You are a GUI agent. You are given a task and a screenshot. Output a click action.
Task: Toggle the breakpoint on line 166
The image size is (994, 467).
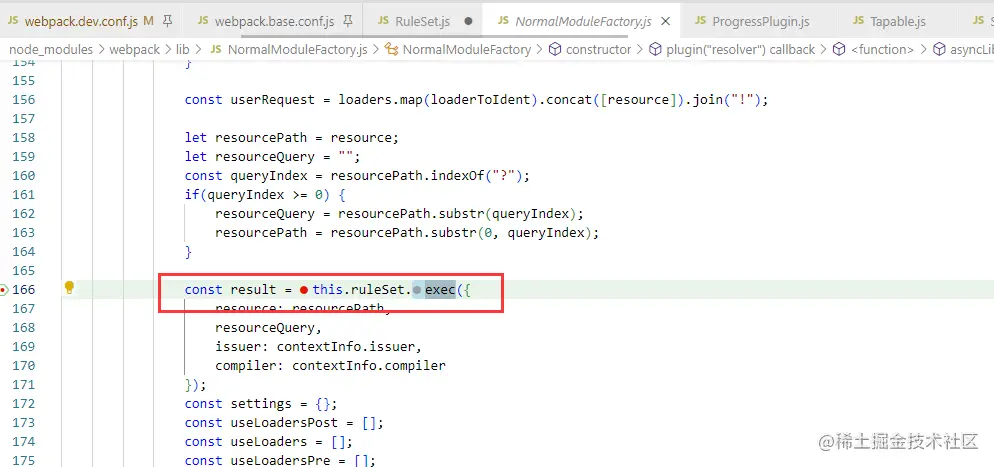coord(3,290)
